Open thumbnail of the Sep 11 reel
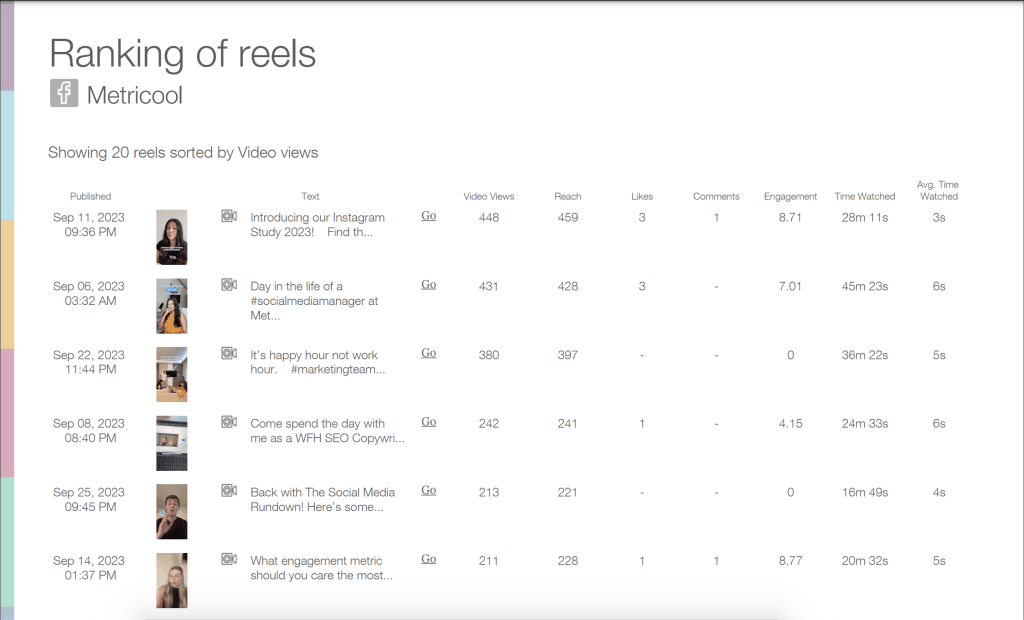This screenshot has width=1024, height=620. pyautogui.click(x=171, y=237)
